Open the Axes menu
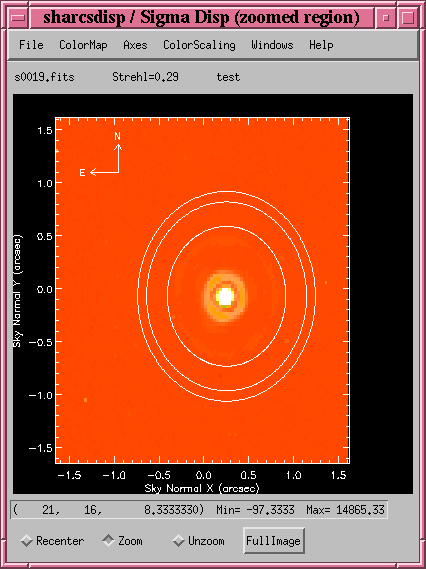Screen dimensions: 426x569 (135, 45)
